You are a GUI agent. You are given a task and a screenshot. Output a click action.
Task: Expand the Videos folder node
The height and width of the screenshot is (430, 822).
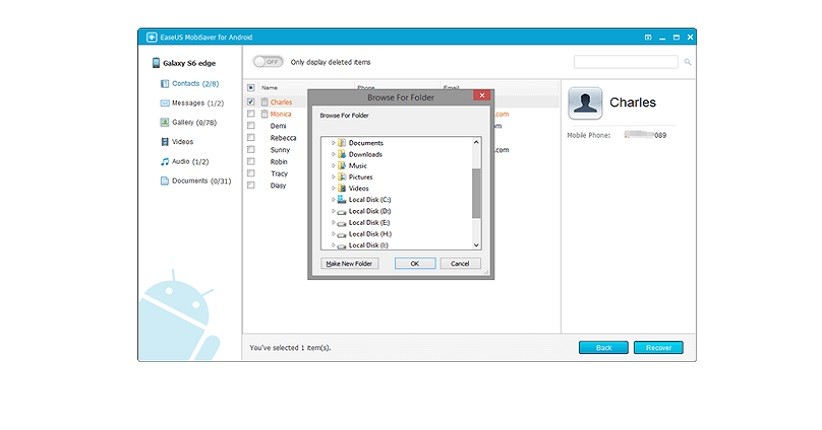pyautogui.click(x=333, y=188)
